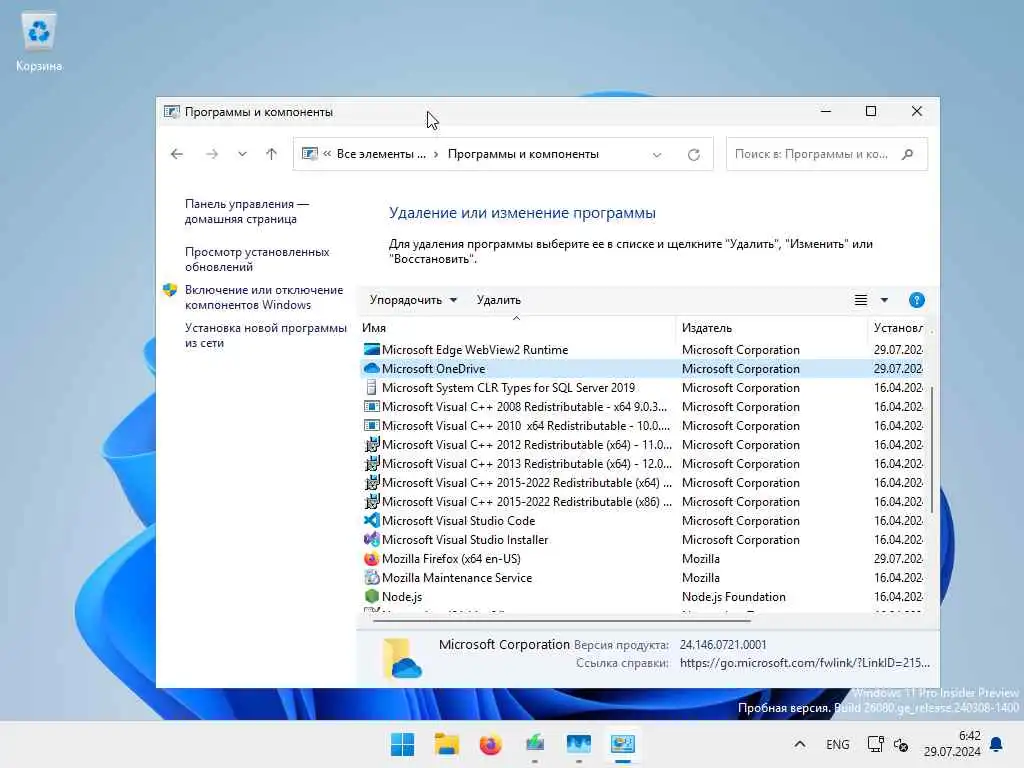Open Установка новой программы из сети
1024x768 pixels.
(x=266, y=335)
